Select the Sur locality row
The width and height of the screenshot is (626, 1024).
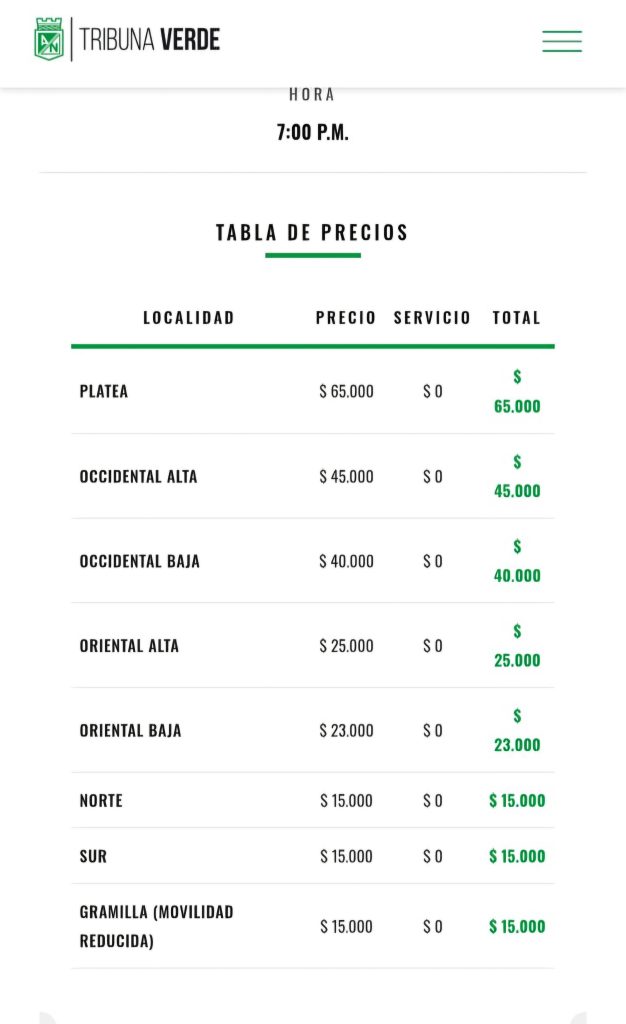(313, 856)
